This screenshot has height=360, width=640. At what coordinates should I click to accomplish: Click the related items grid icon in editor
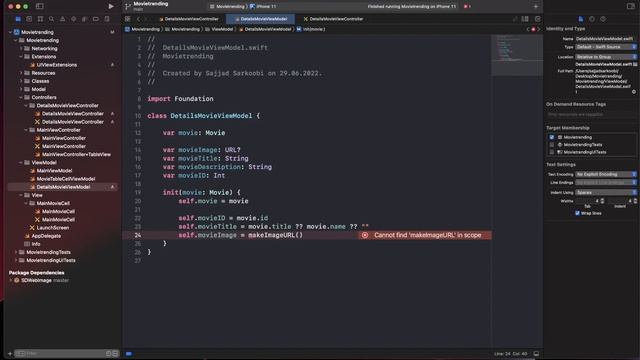point(128,19)
